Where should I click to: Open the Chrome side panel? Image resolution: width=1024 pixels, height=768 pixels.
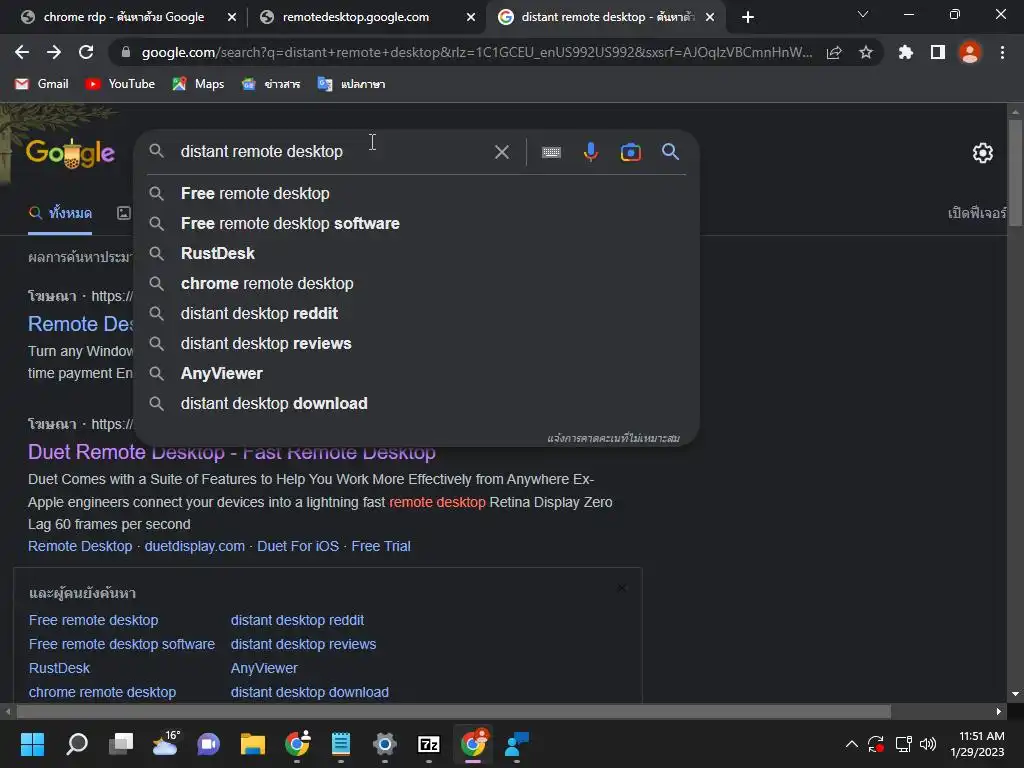[938, 52]
